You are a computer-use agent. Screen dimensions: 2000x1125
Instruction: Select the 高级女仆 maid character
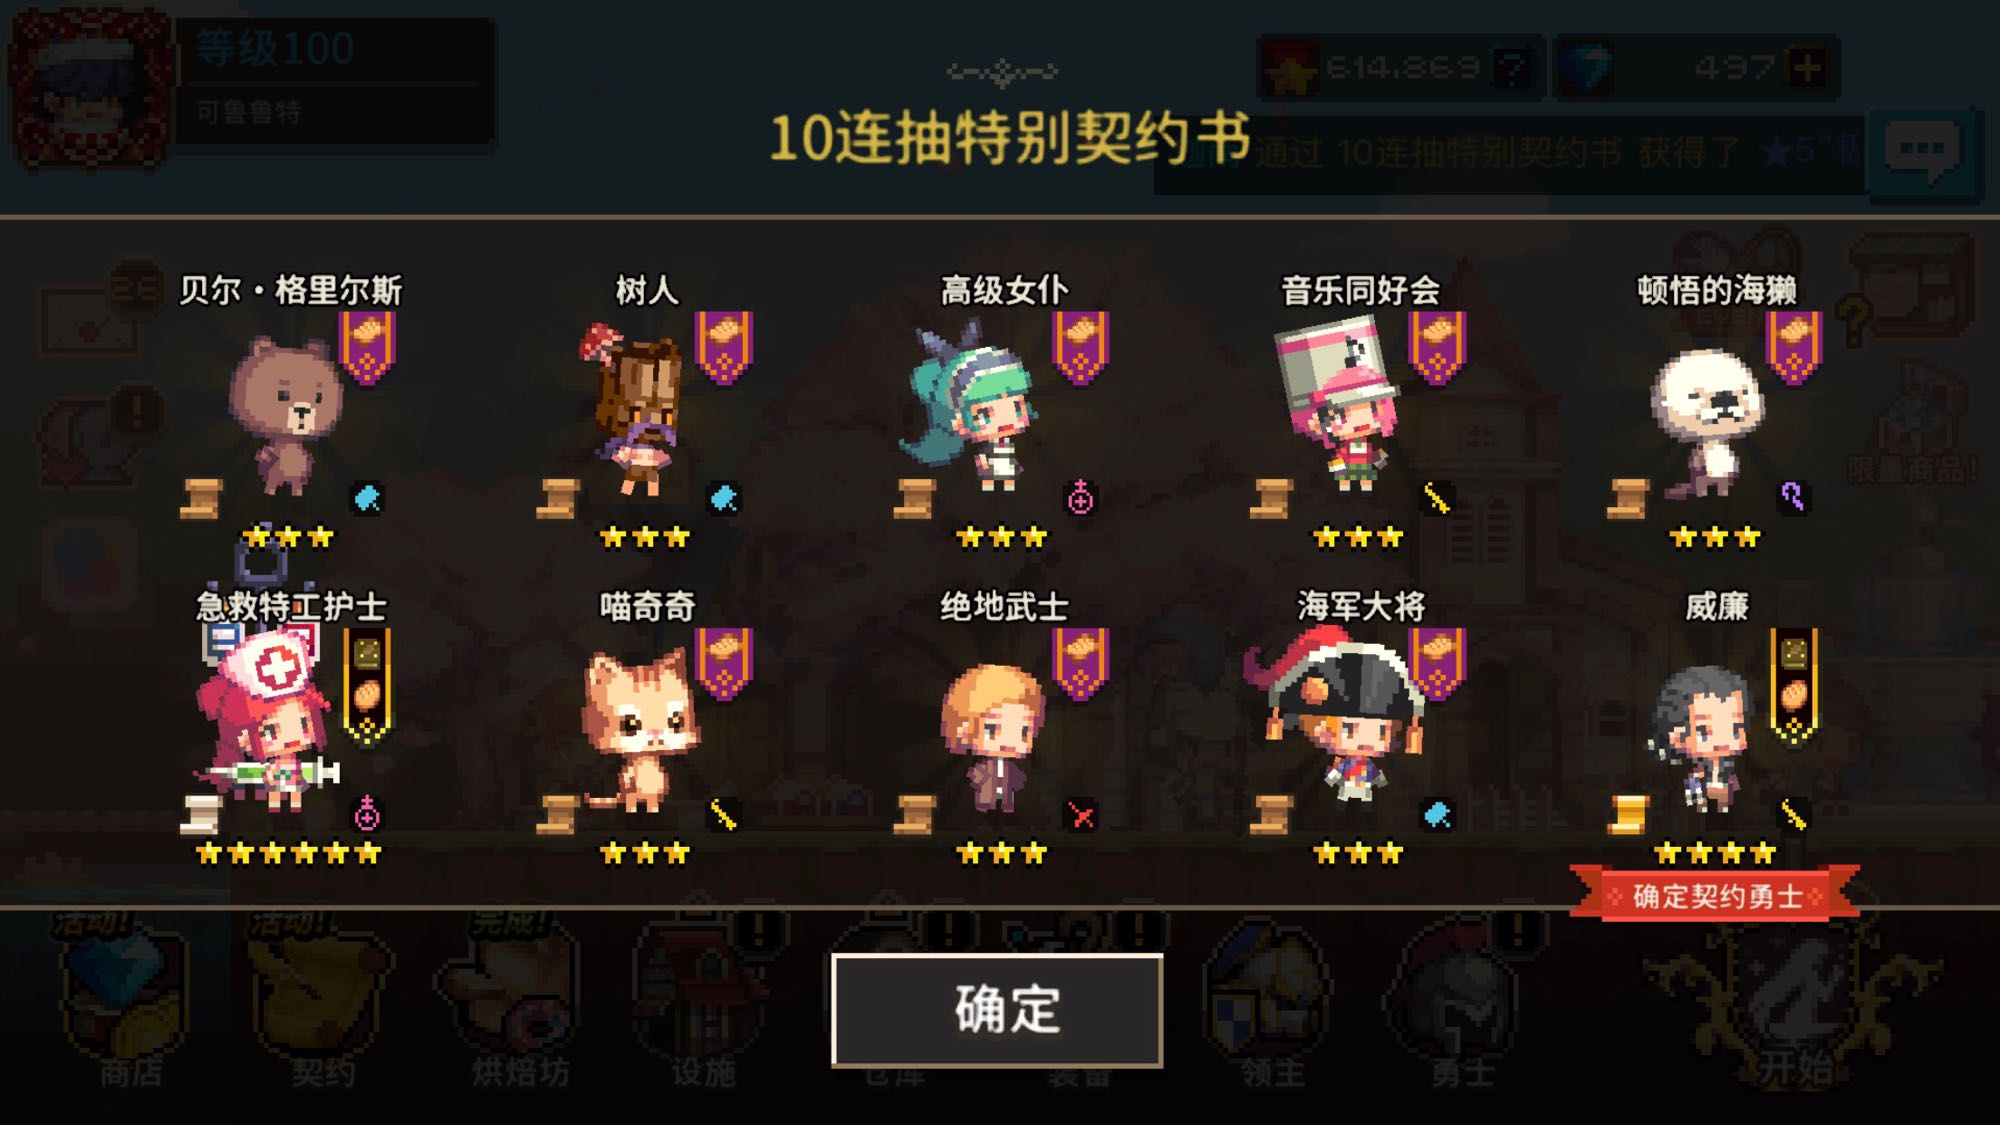975,405
